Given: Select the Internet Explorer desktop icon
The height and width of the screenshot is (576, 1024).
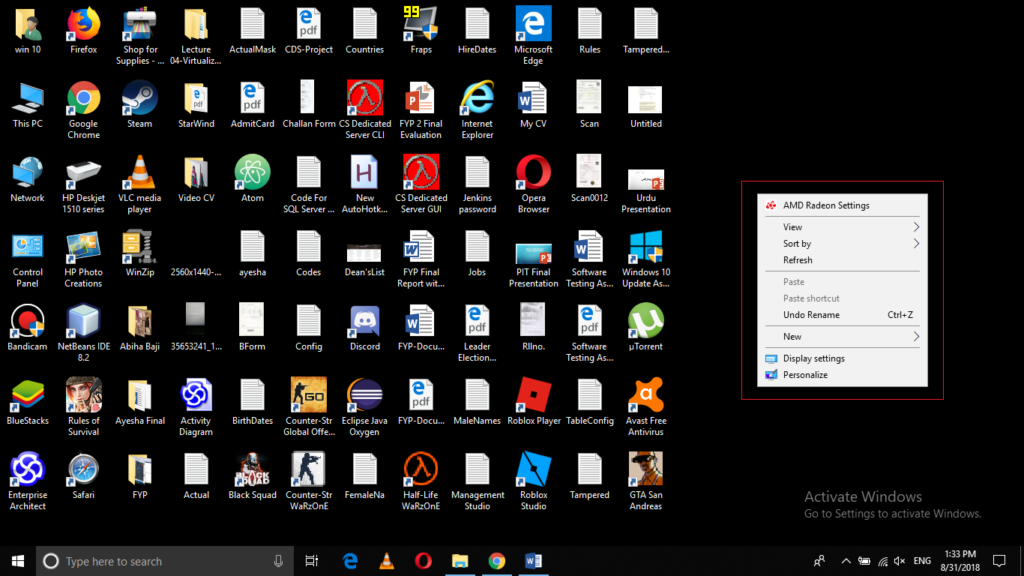Looking at the screenshot, I should pos(477,110).
